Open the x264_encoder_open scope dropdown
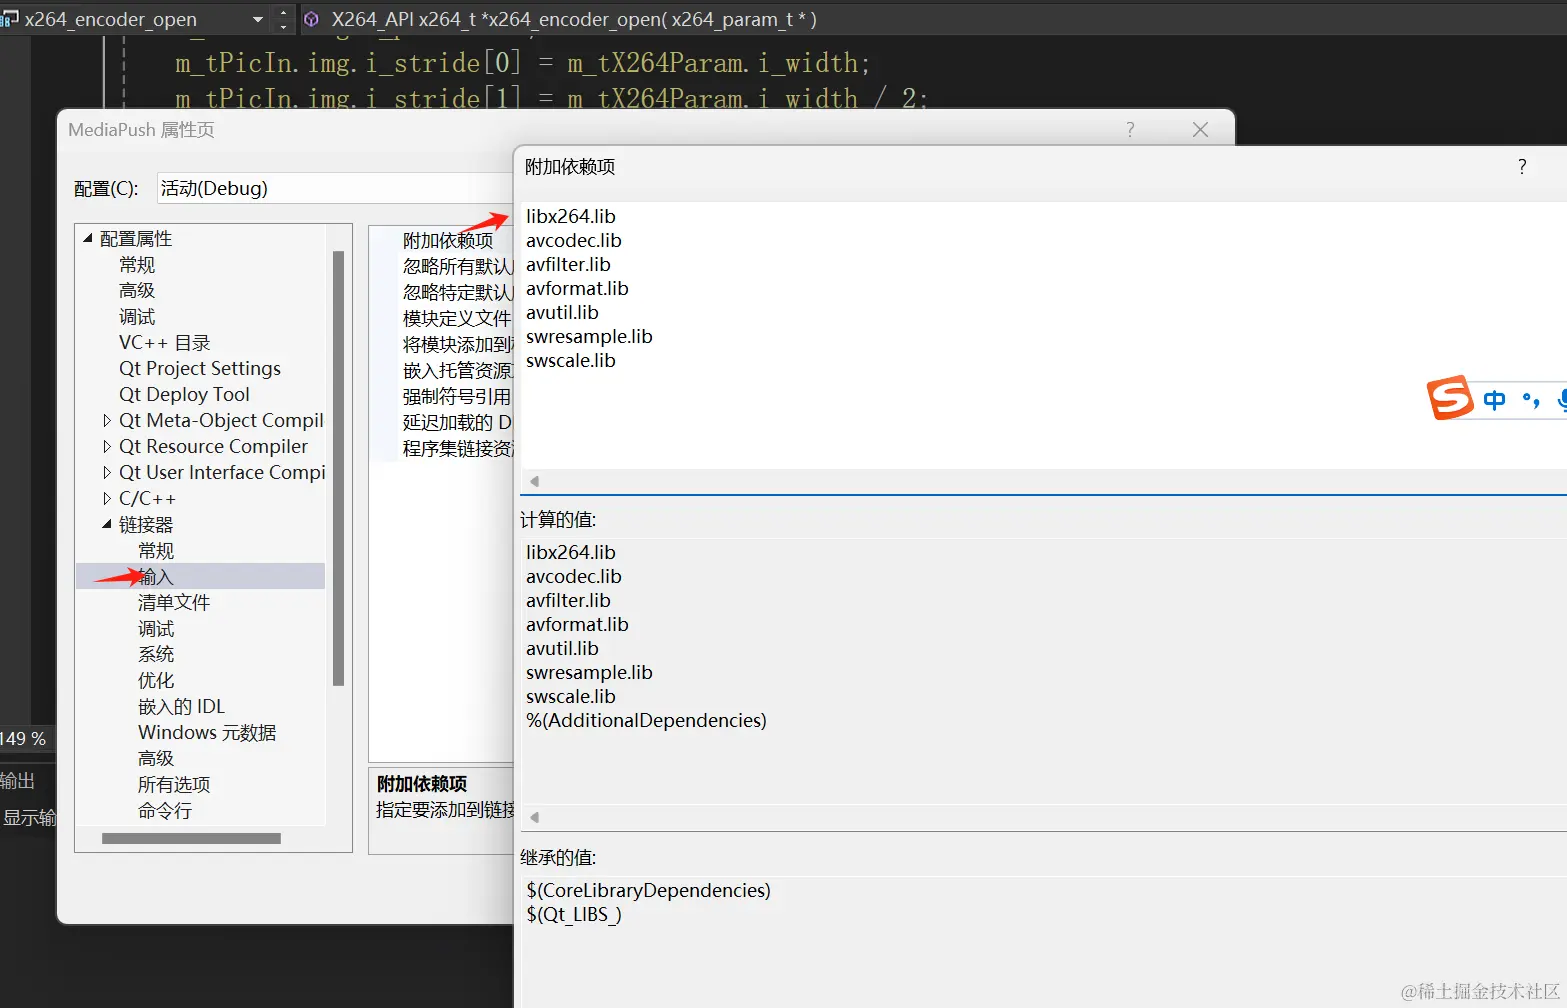 click(x=257, y=19)
